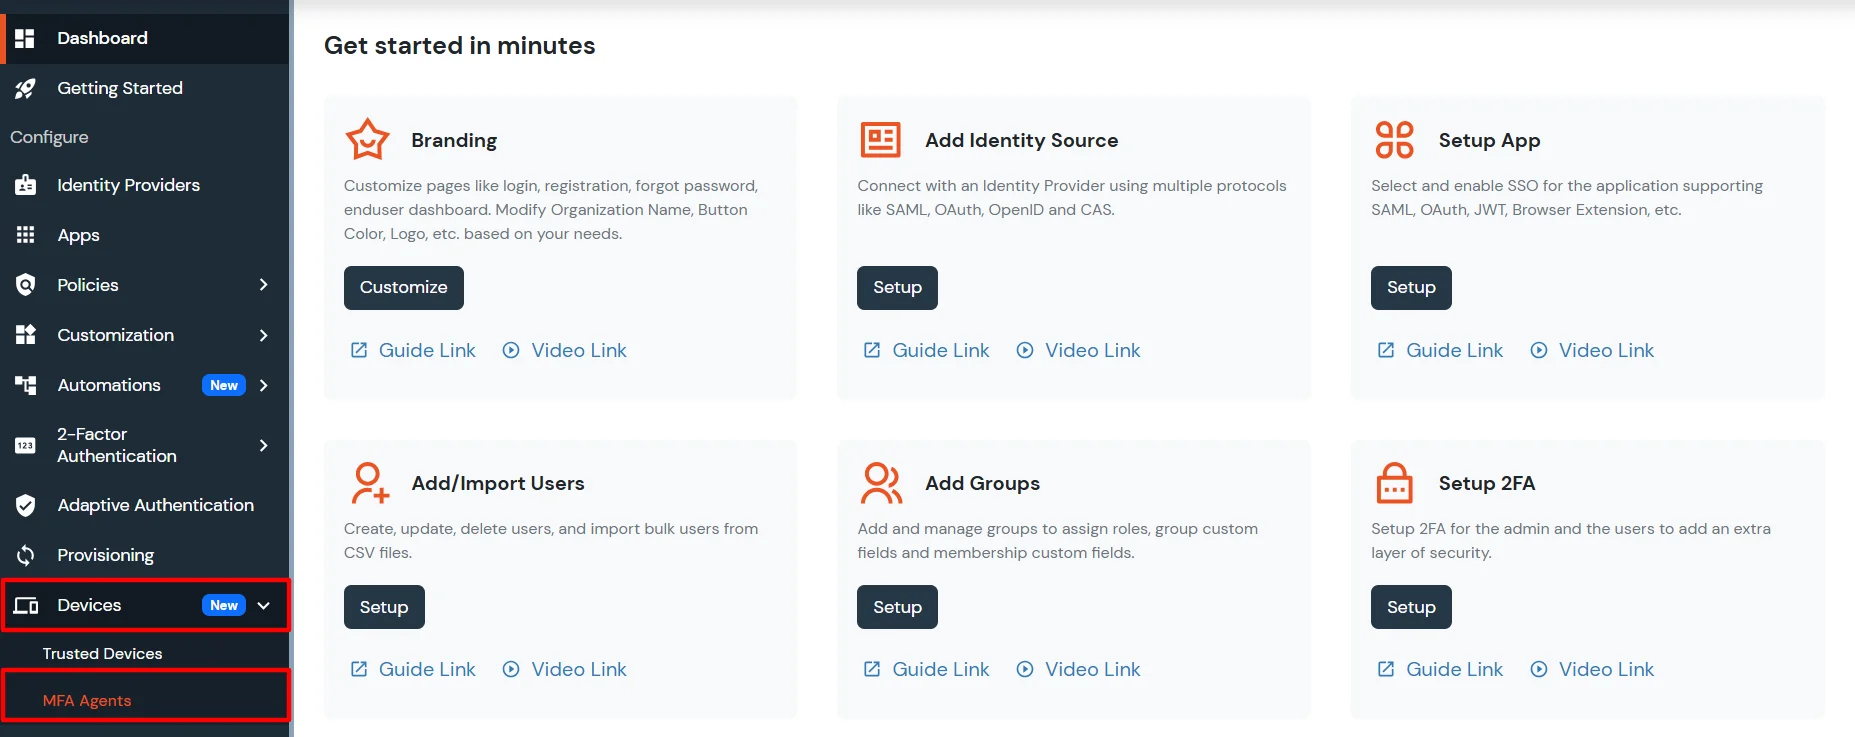Click external-link icon in Add Identity Source card
Viewport: 1855px width, 737px height.
coord(872,350)
